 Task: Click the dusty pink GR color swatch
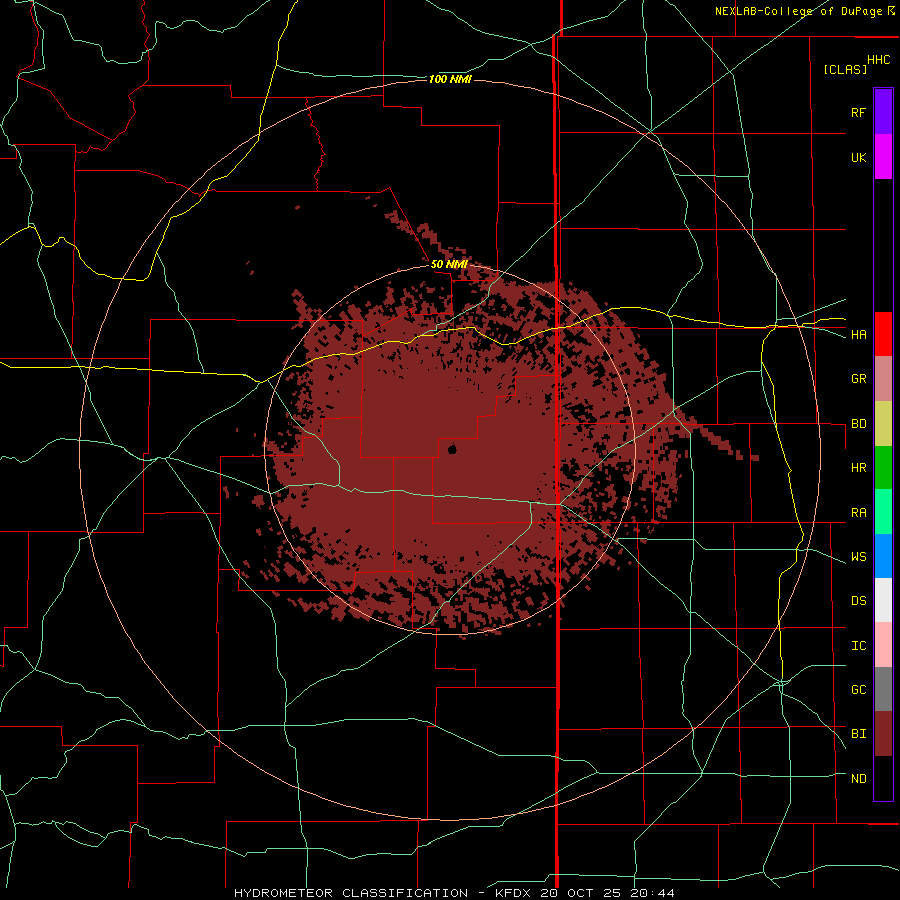(x=883, y=379)
